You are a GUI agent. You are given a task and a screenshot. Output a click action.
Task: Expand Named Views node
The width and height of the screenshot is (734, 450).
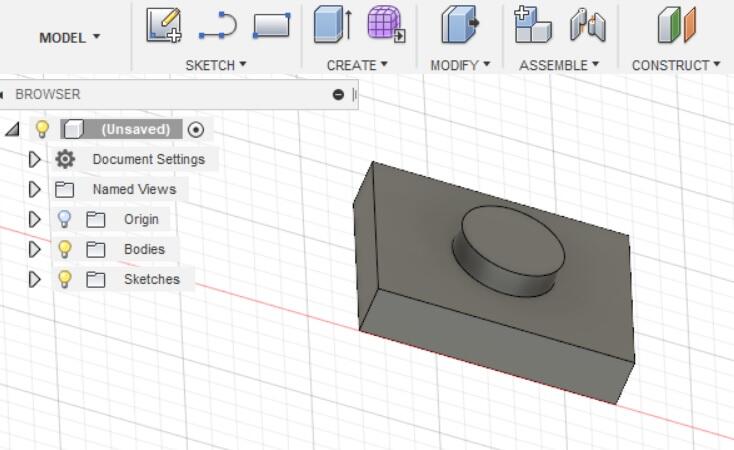34,190
